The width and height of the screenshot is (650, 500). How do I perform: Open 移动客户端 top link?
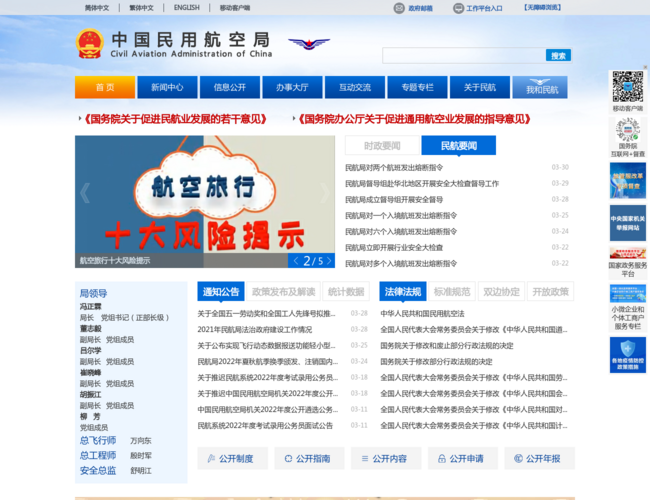[235, 8]
